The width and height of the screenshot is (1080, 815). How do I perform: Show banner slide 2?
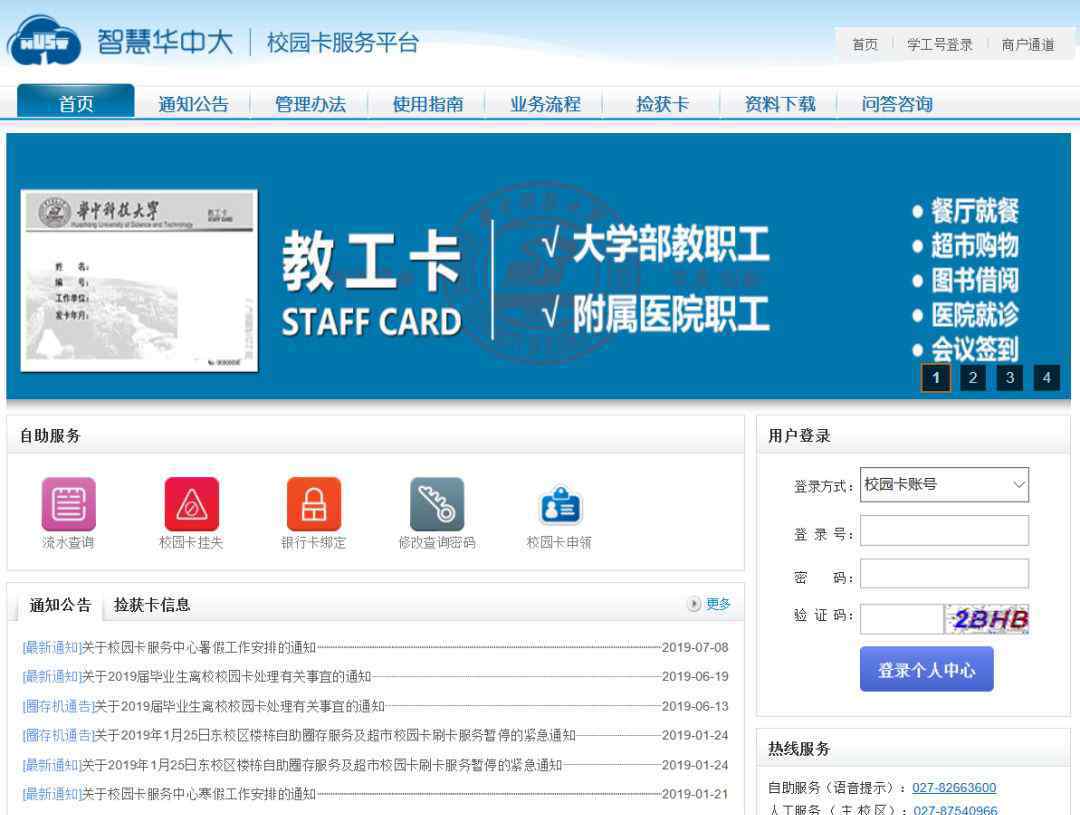(x=973, y=378)
